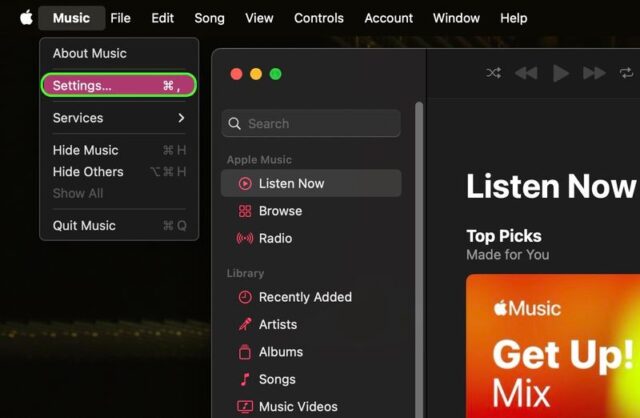Open the Apple menu
This screenshot has width=640, height=418.
[x=27, y=18]
